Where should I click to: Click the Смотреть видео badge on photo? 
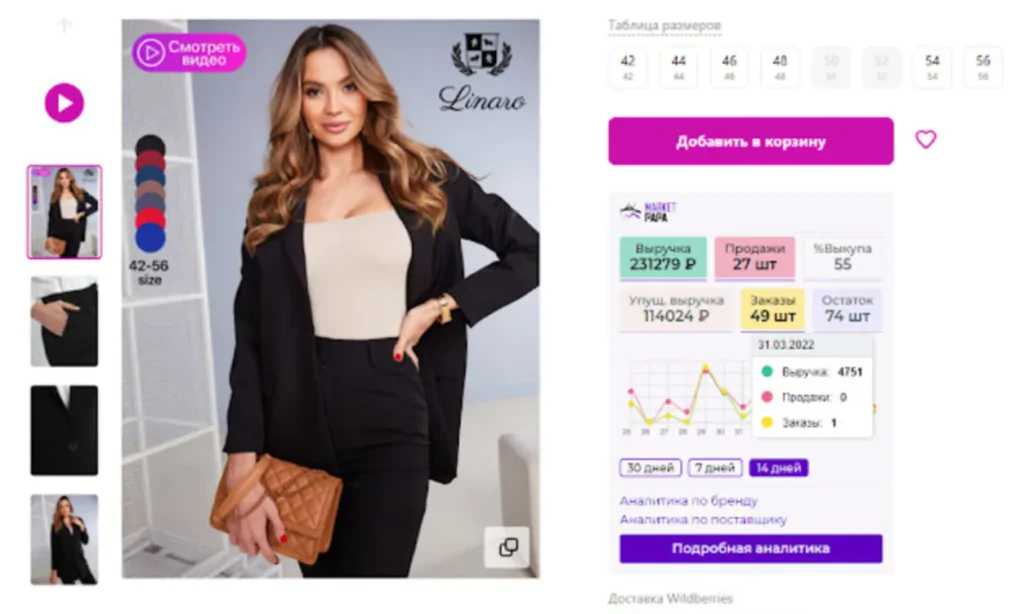[189, 53]
